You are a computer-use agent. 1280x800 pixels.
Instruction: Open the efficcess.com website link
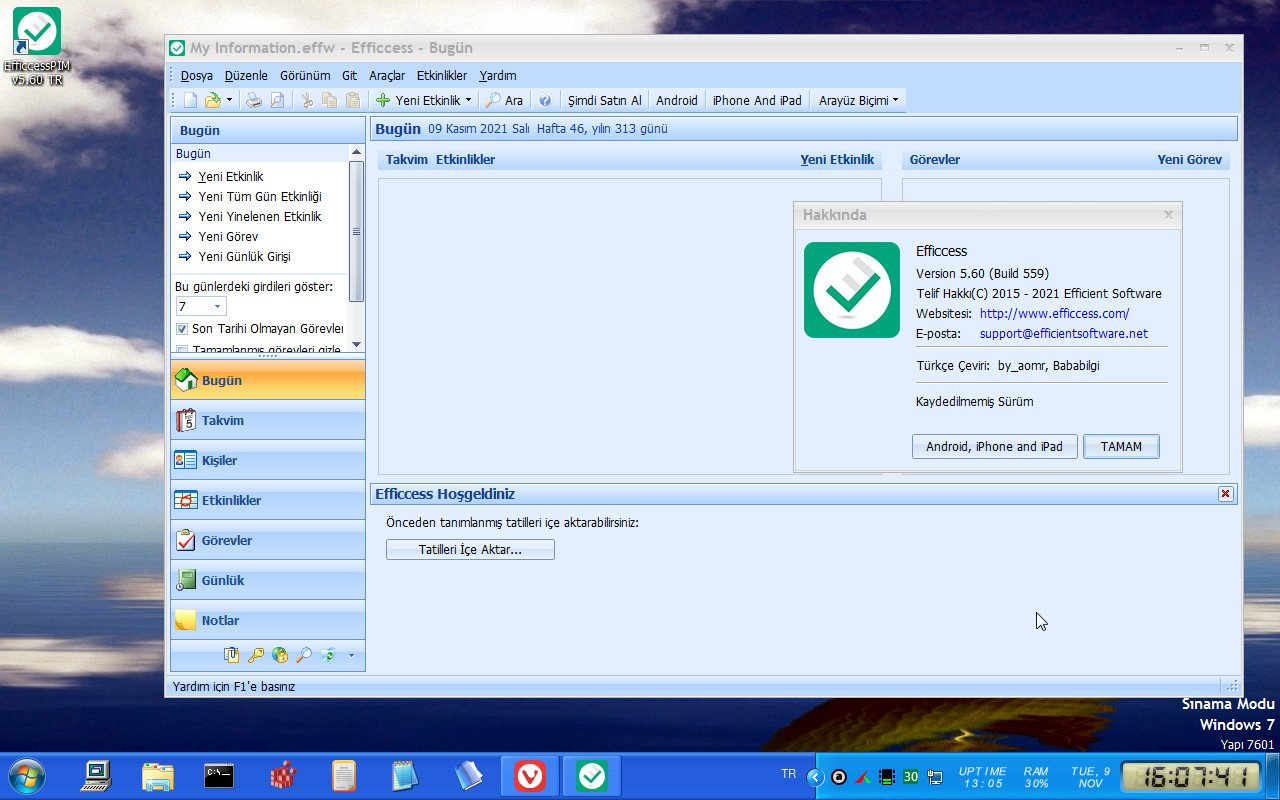click(x=1054, y=314)
